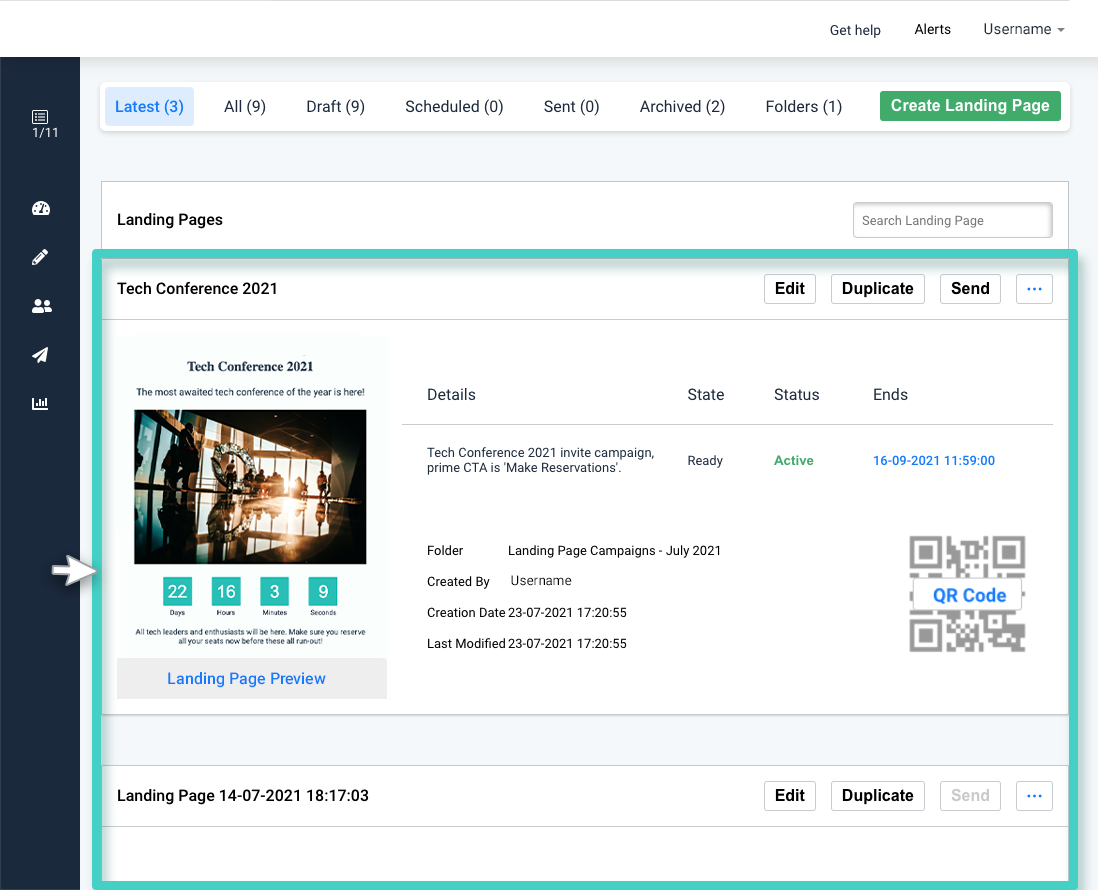Click the Active status text
The image size is (1098, 890).
pos(793,461)
